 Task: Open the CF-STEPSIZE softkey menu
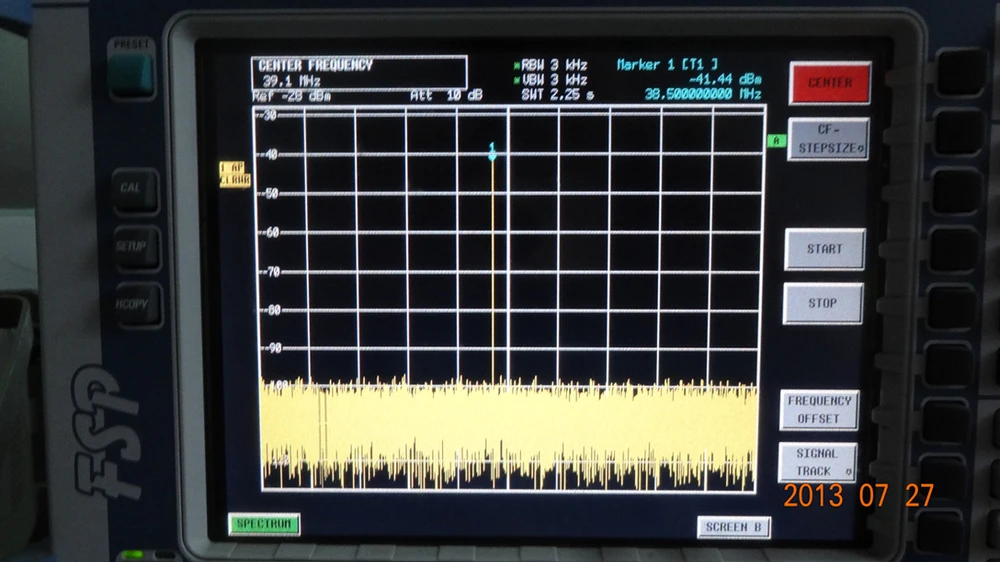coord(828,139)
